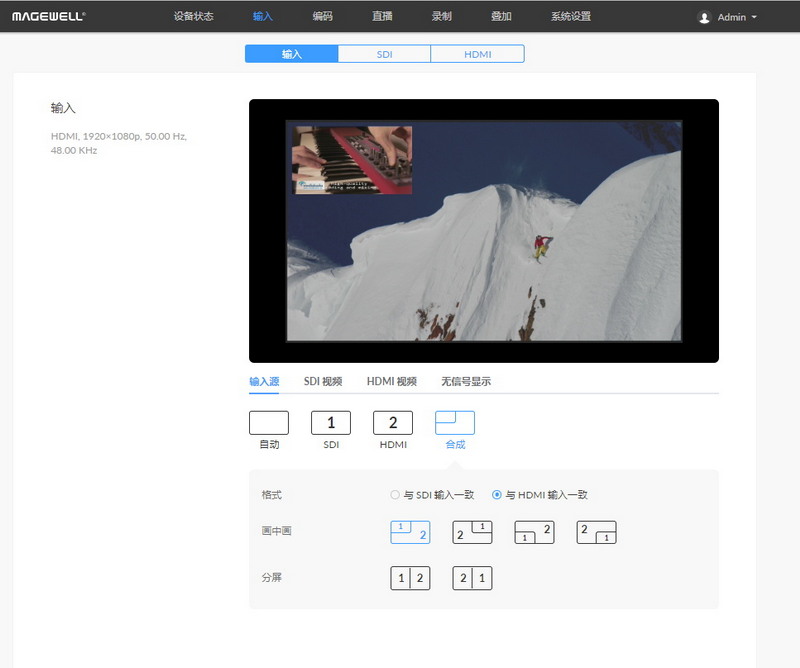Select the 自动 (auto) input source icon
This screenshot has width=800, height=668.
coord(268,423)
